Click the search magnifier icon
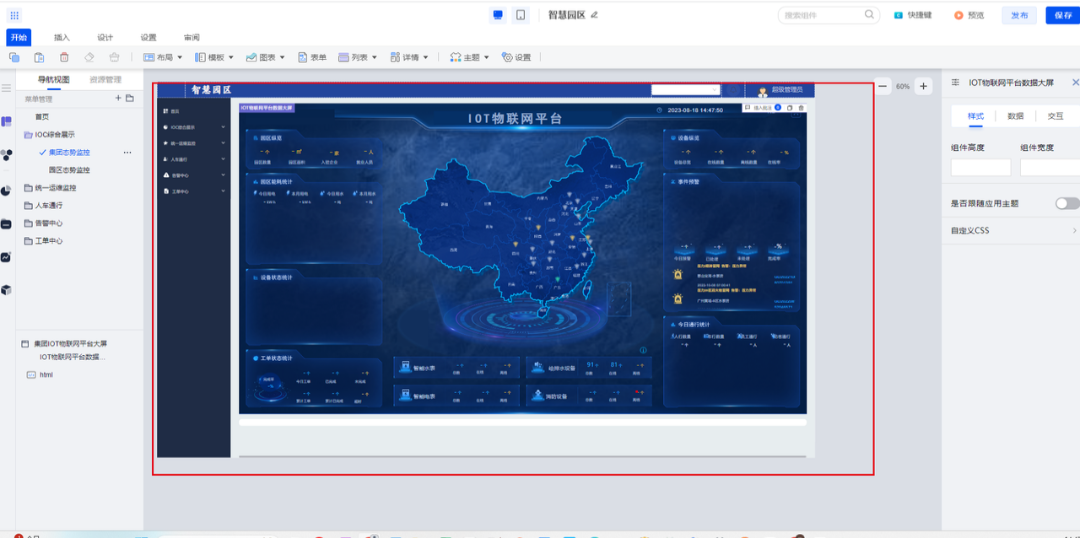Screen dimensions: 1080x538 [x=869, y=14]
